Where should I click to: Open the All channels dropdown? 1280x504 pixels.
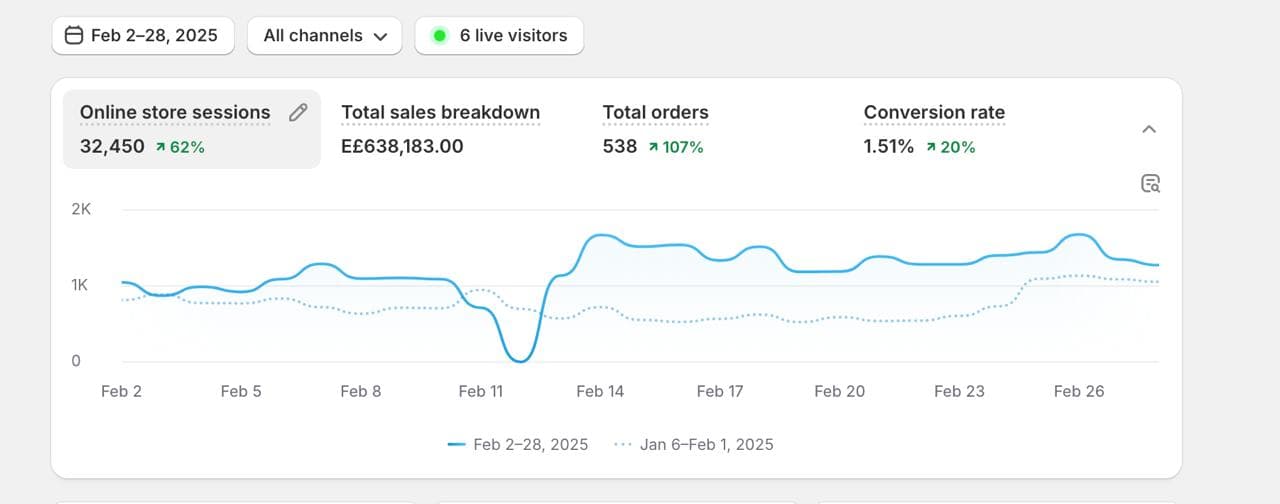point(325,36)
